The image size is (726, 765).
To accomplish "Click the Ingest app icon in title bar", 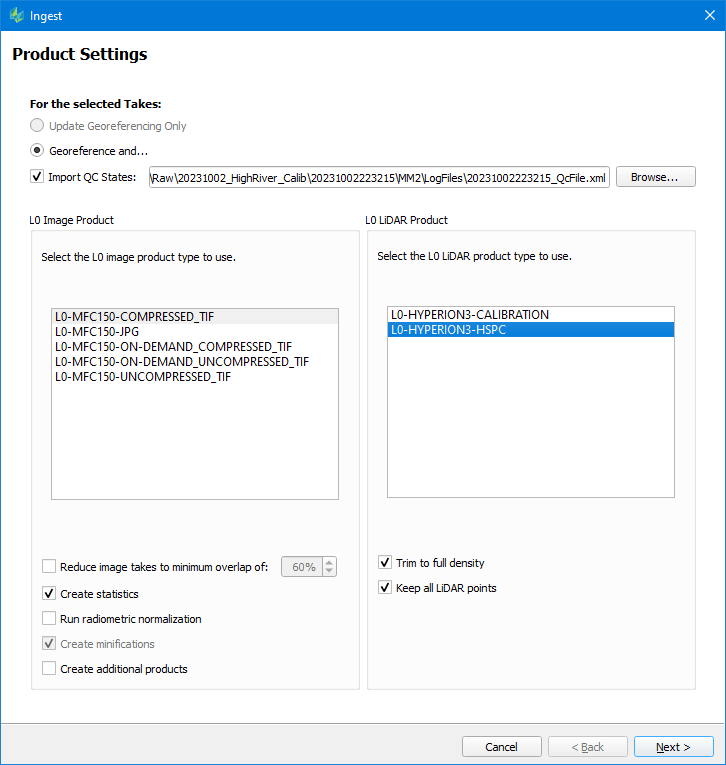I will pos(16,16).
